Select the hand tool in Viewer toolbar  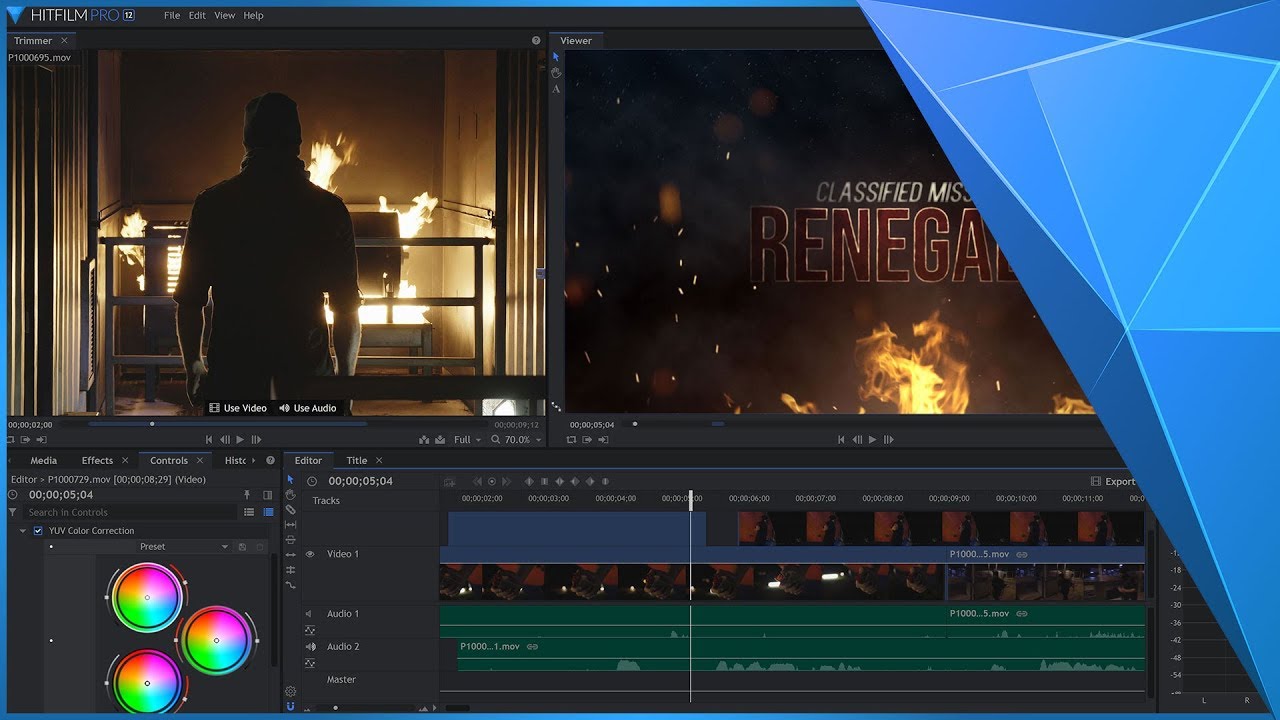[x=556, y=73]
